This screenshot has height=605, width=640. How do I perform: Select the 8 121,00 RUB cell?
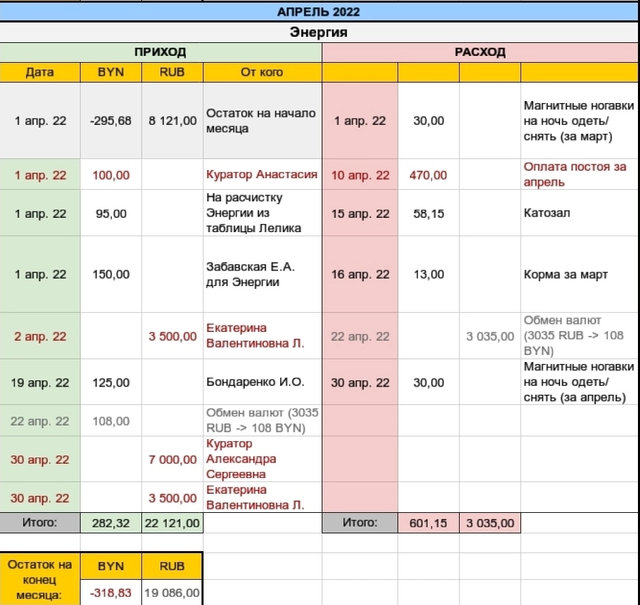pyautogui.click(x=172, y=121)
